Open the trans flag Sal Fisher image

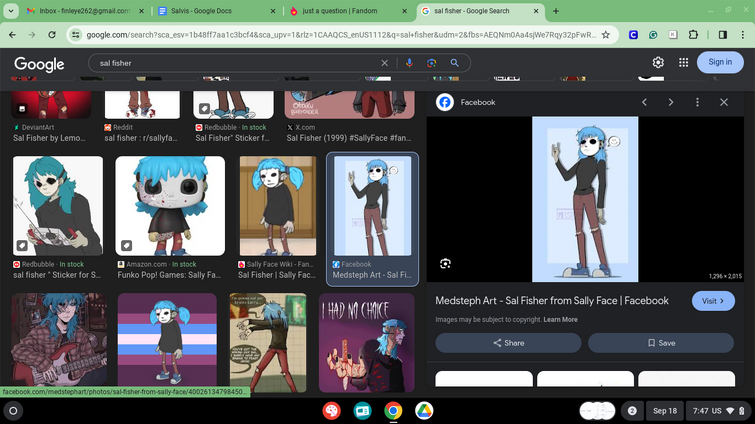pos(167,340)
